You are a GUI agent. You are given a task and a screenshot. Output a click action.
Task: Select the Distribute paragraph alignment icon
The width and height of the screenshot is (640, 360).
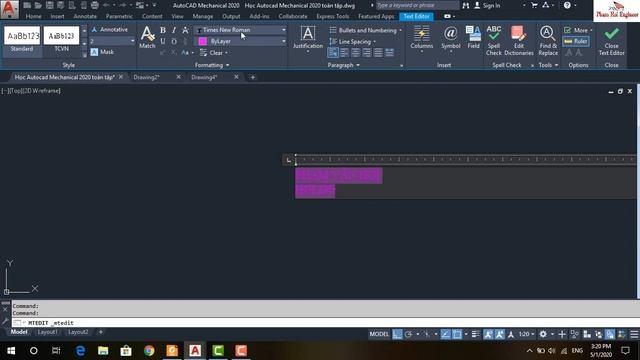(x=389, y=53)
